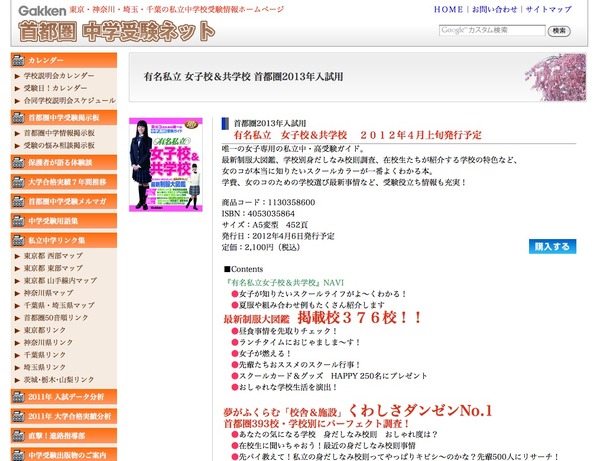Image resolution: width=600 pixels, height=461 pixels.
Task: Open 保護者が語る体験談 sidebar section
Action: [x=64, y=162]
